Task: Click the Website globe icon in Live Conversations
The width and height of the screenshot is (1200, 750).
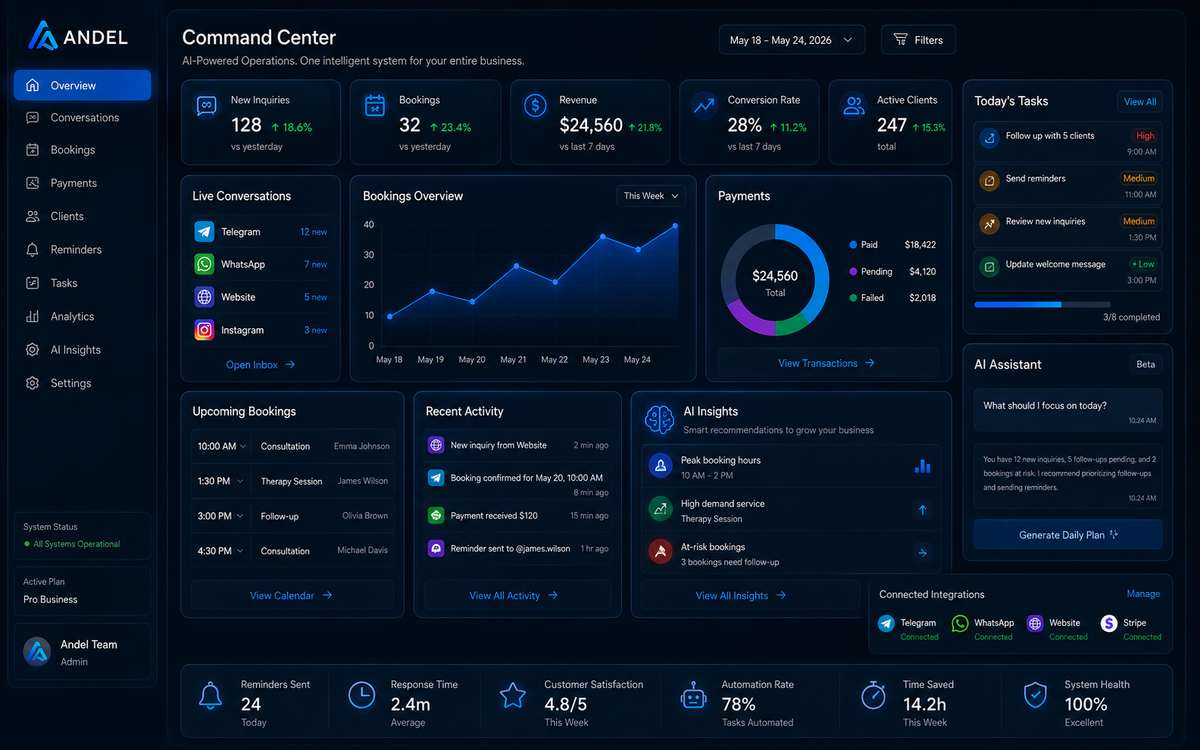Action: point(204,297)
